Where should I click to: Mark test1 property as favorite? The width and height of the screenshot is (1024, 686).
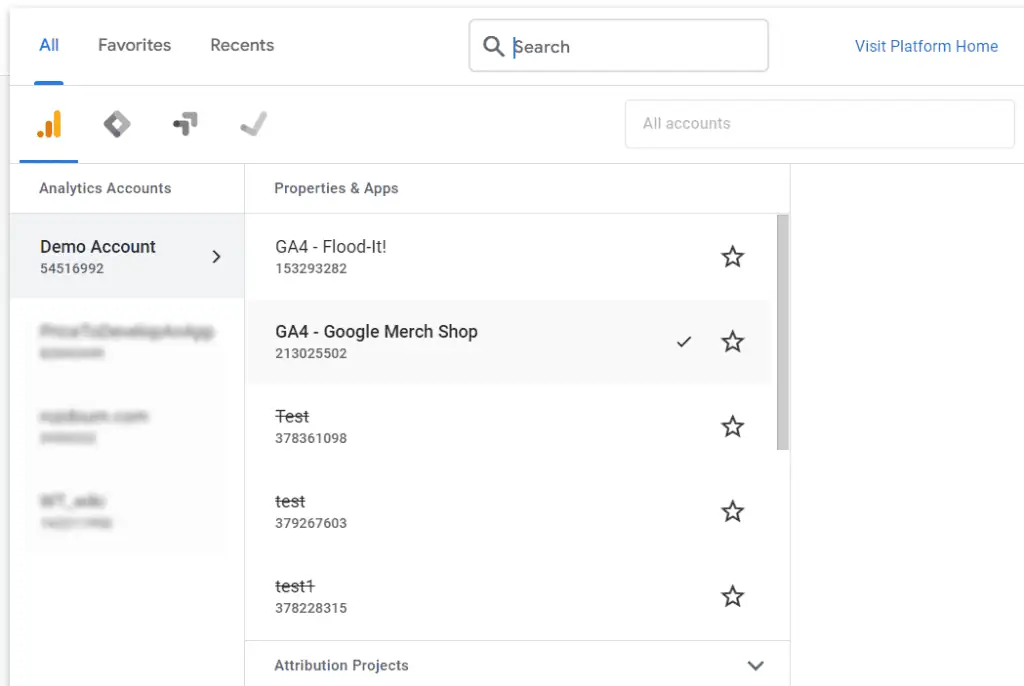[x=733, y=597]
